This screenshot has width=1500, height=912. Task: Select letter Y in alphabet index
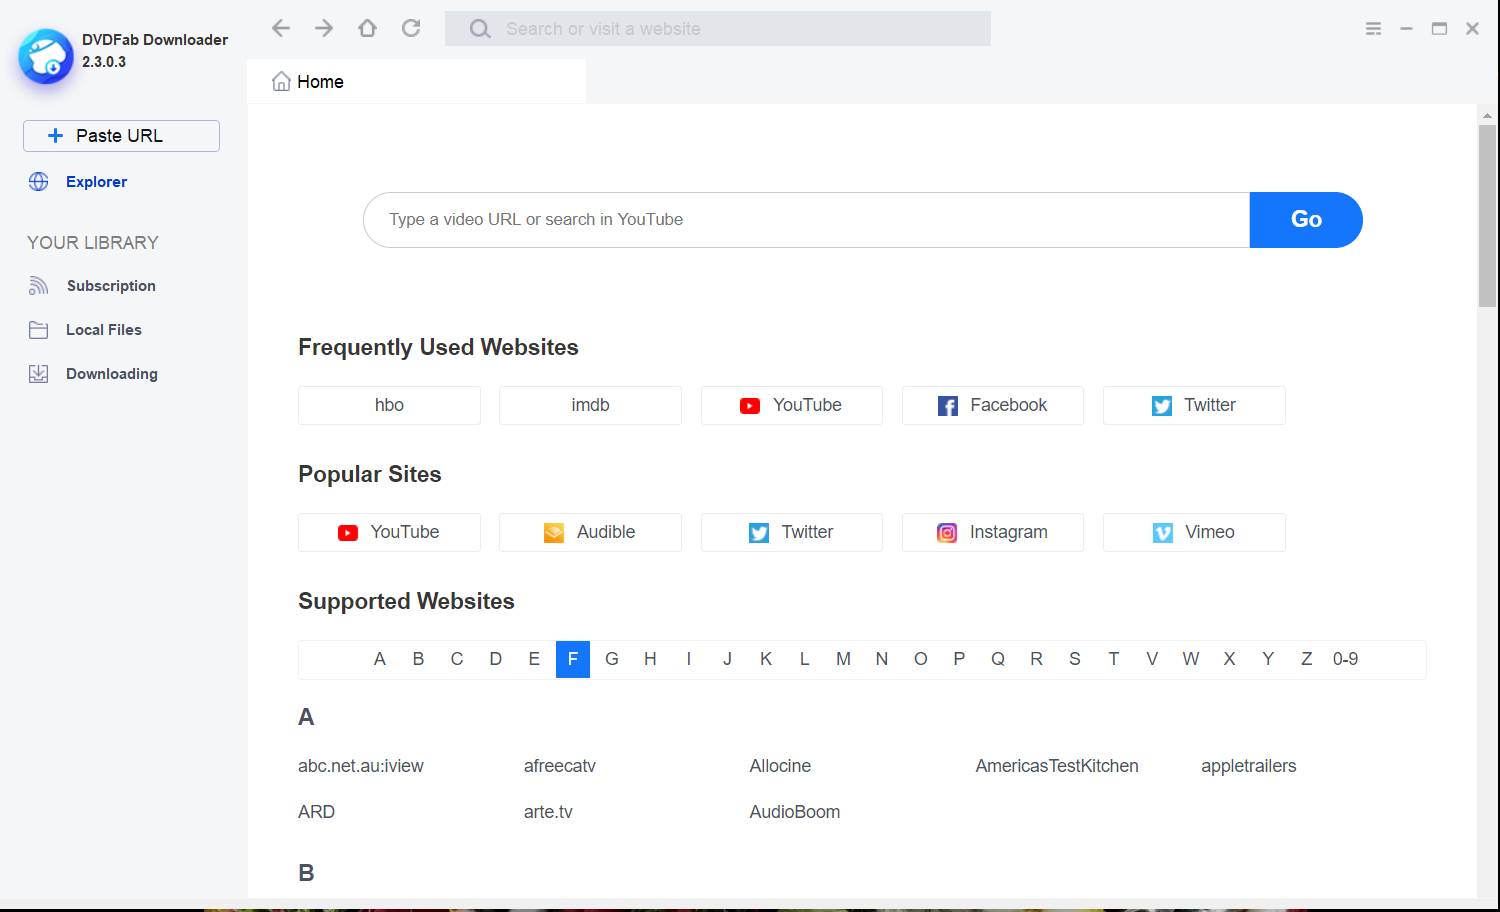(1268, 659)
